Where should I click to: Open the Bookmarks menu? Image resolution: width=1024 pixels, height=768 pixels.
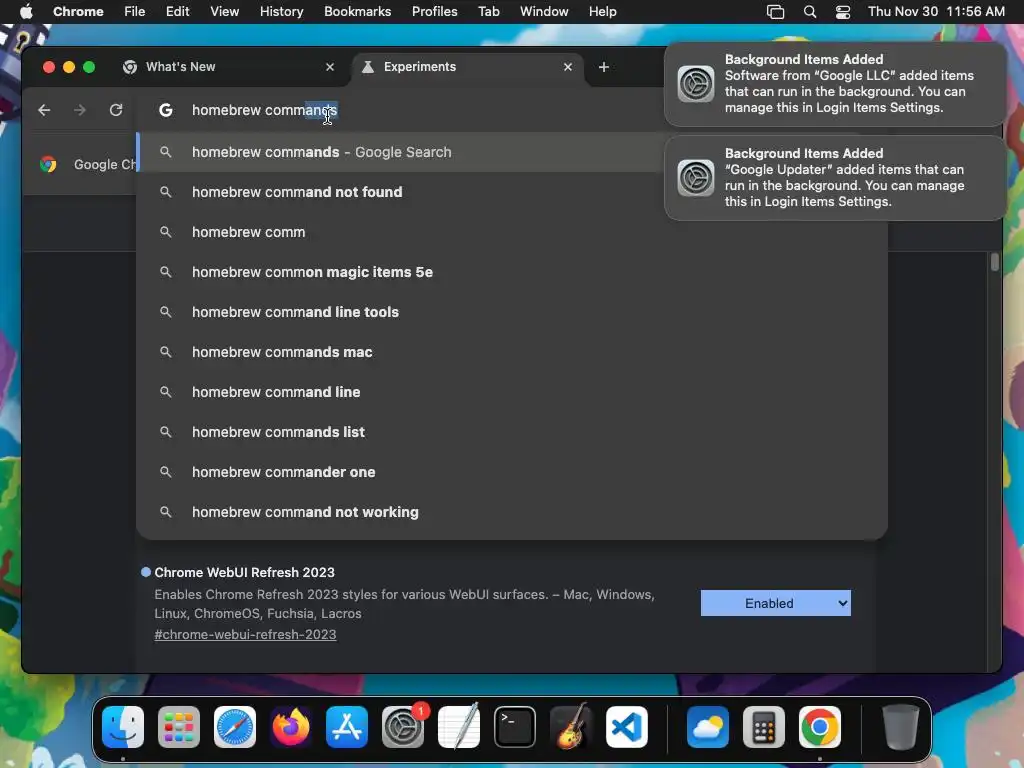[x=357, y=12]
